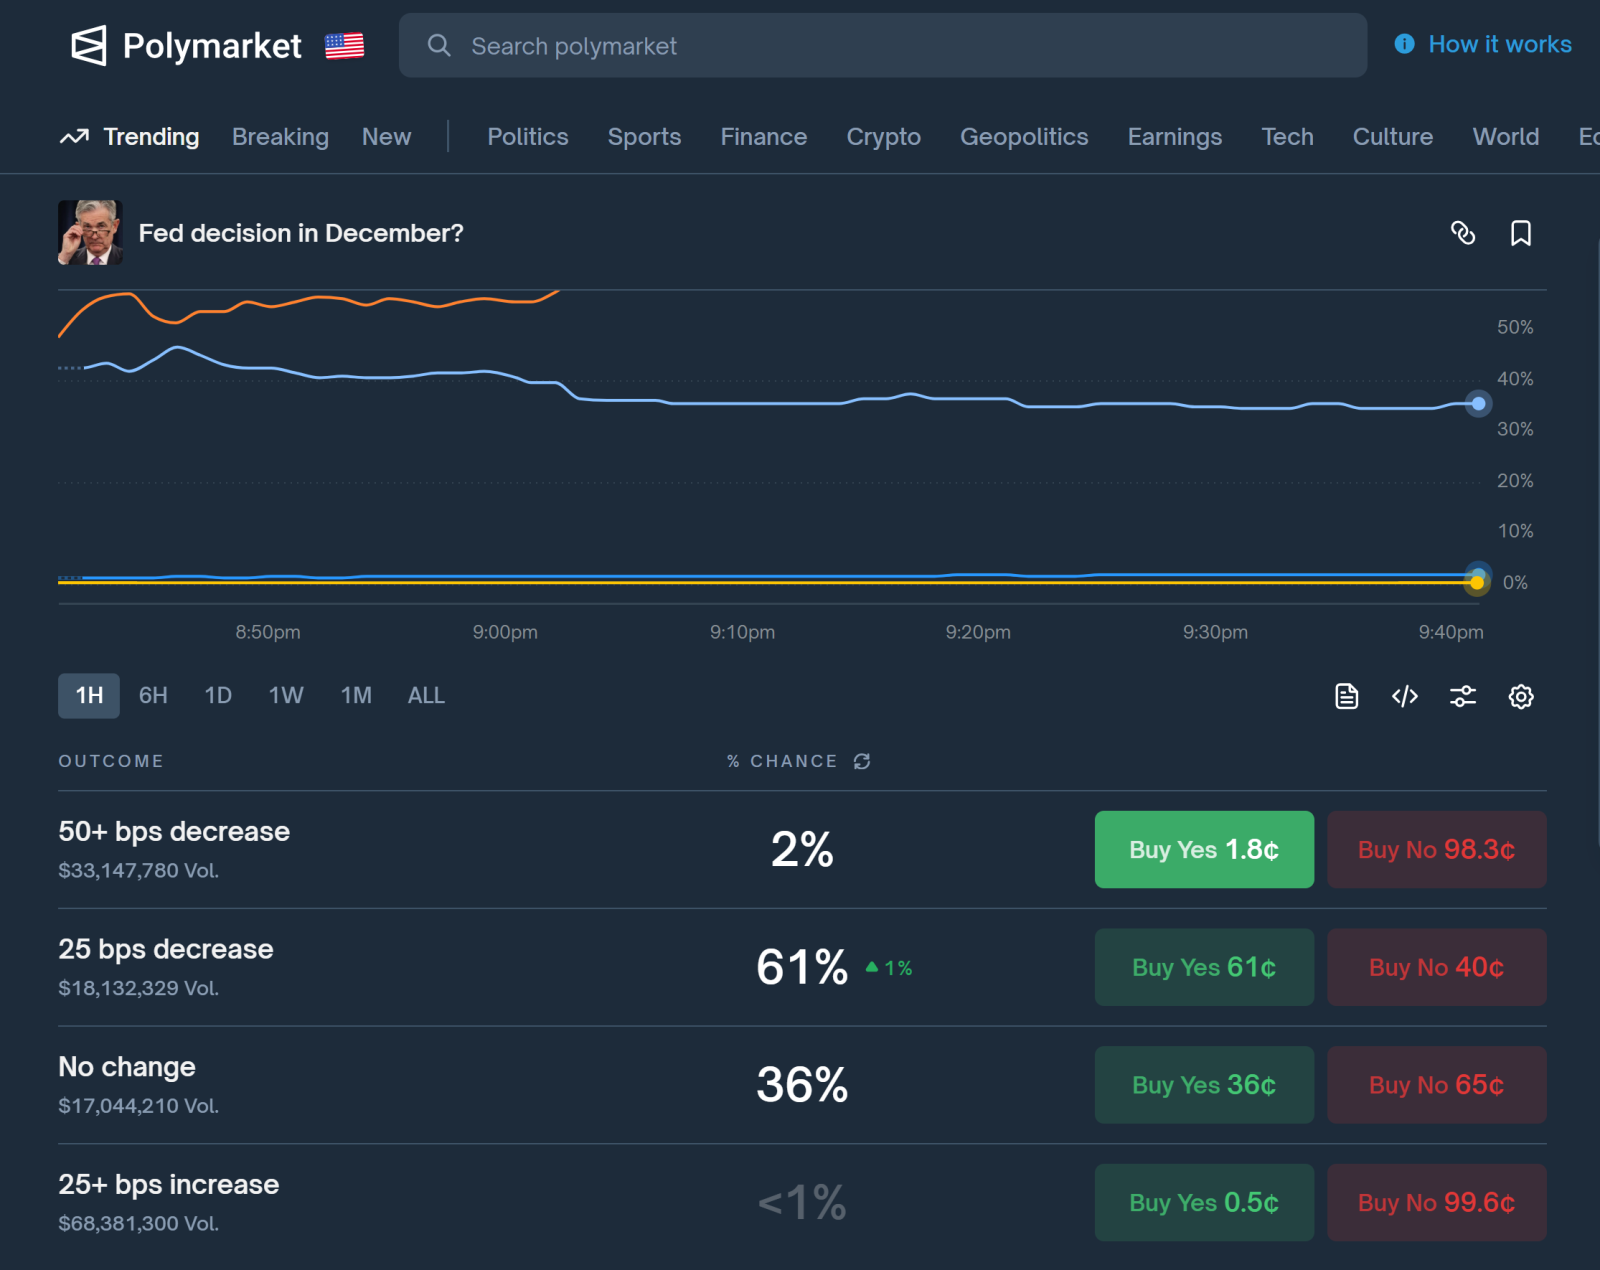Select the No change outcome row

click(x=802, y=1085)
